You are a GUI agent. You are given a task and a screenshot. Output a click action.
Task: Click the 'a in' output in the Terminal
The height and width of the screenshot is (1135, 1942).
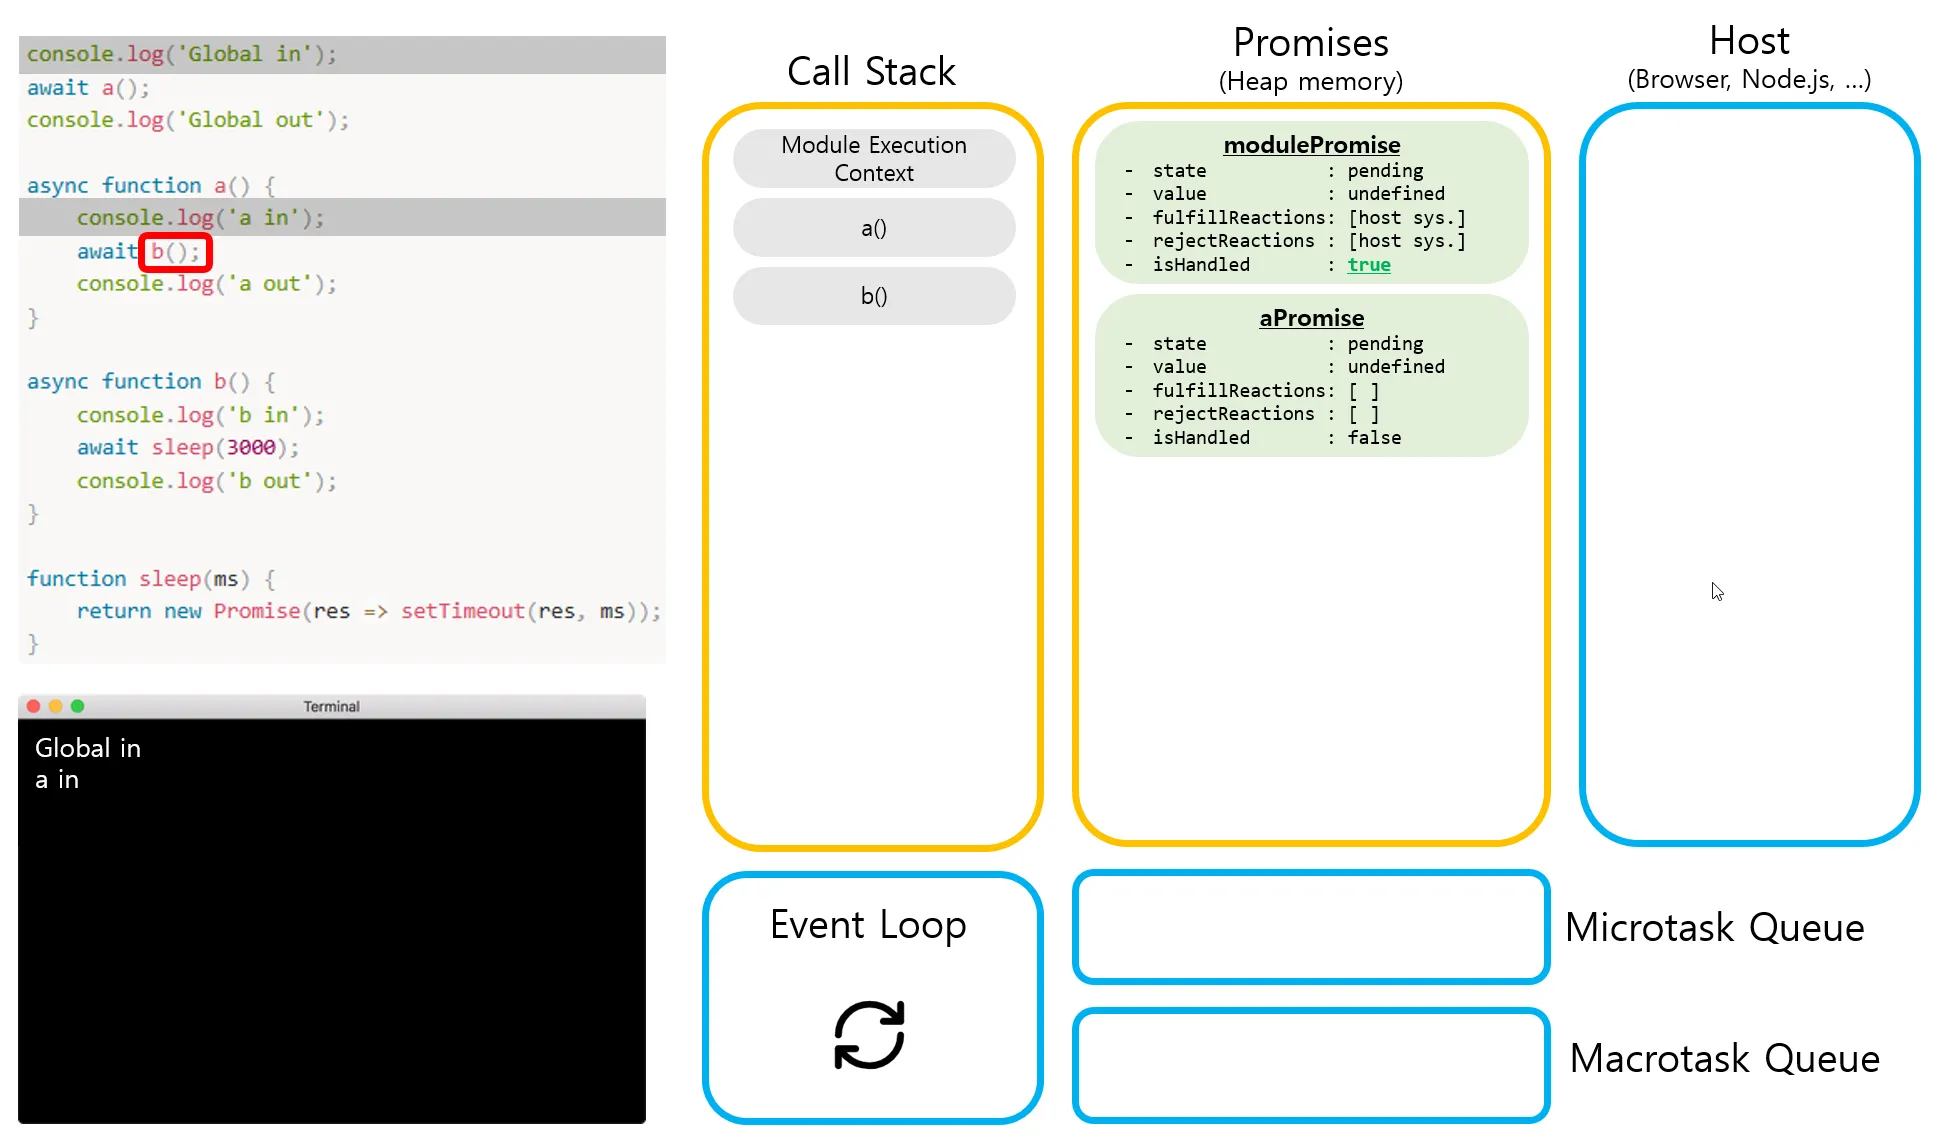pos(57,780)
